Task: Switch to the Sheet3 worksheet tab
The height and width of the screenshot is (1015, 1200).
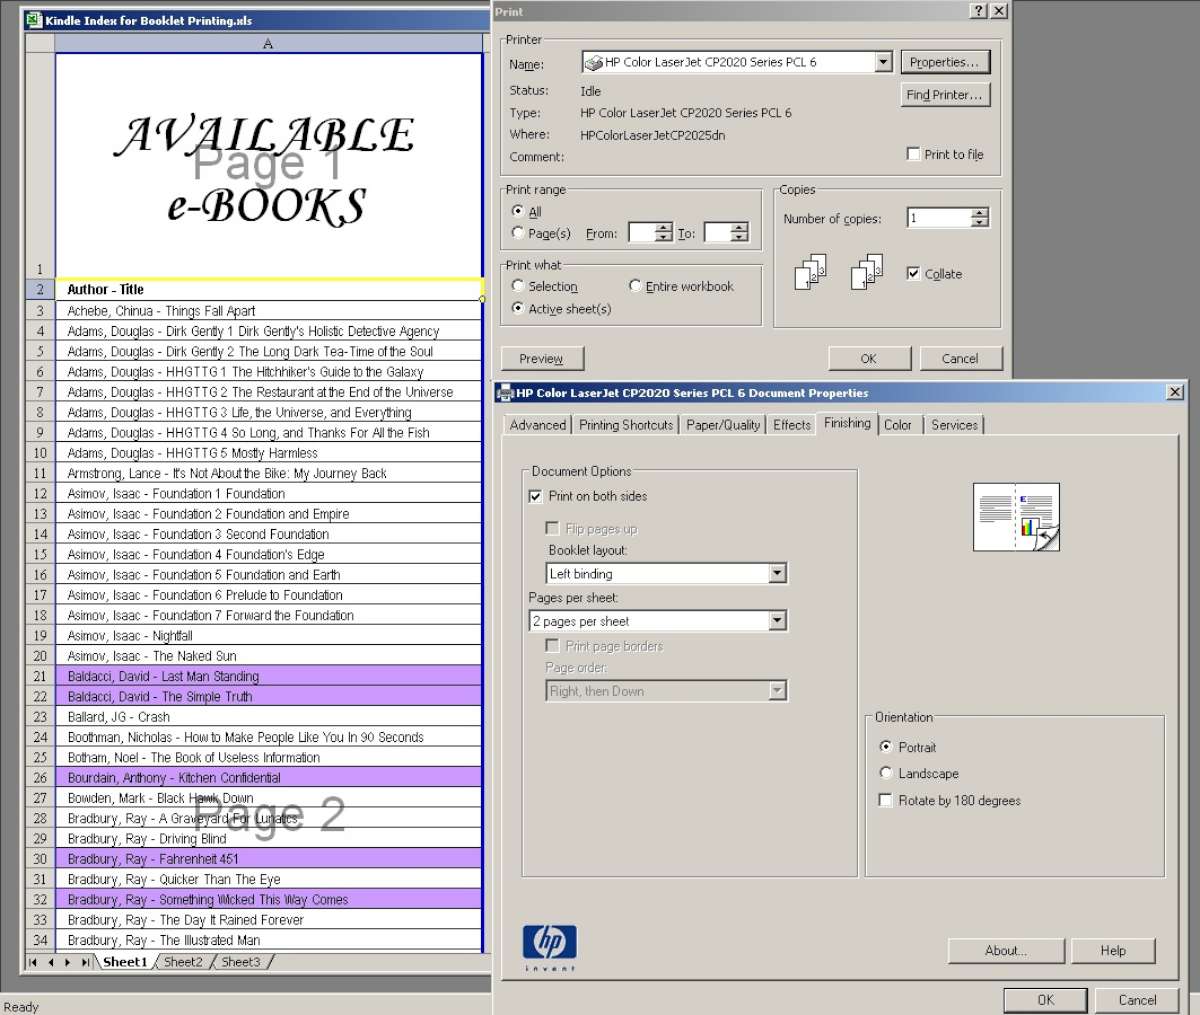Action: tap(241, 962)
